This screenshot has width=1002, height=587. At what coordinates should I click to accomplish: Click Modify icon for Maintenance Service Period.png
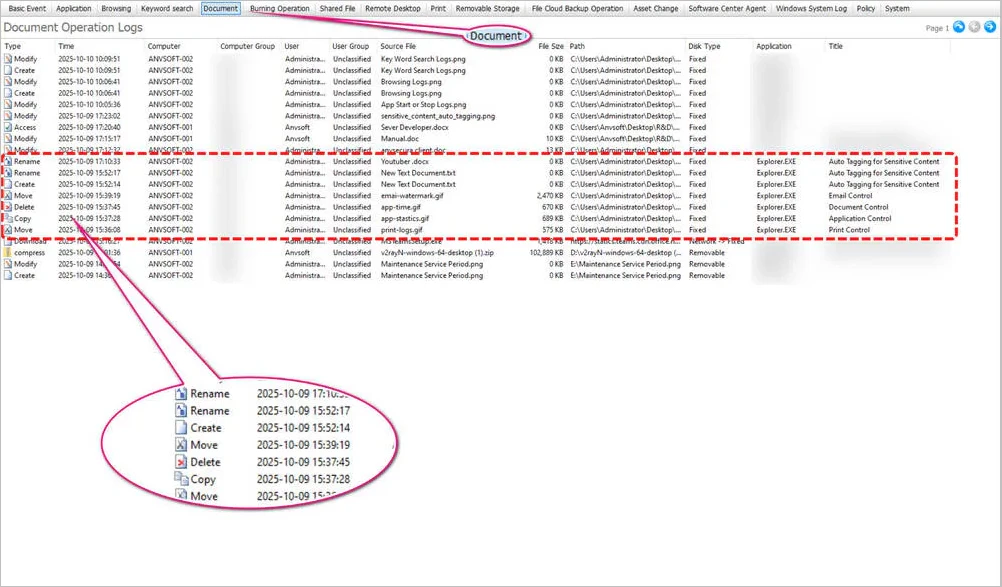tap(8, 264)
